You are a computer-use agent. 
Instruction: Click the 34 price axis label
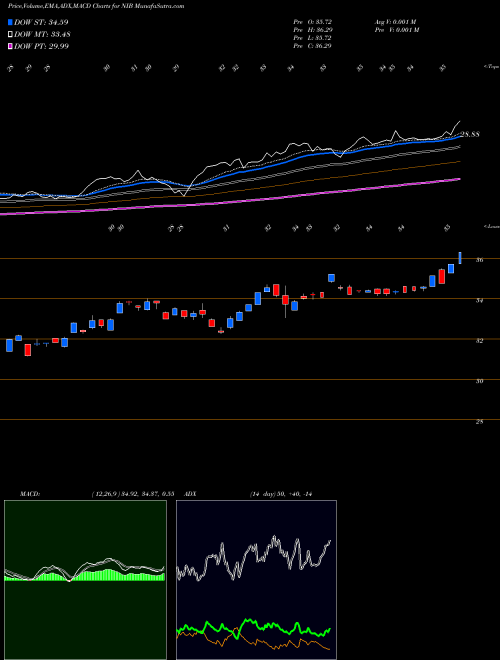tap(479, 300)
